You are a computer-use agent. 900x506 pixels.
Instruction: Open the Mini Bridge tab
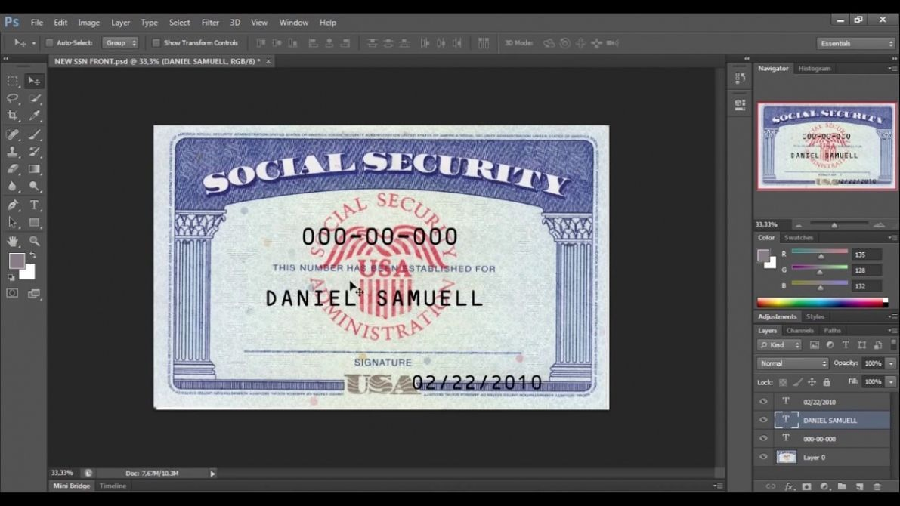click(x=72, y=486)
